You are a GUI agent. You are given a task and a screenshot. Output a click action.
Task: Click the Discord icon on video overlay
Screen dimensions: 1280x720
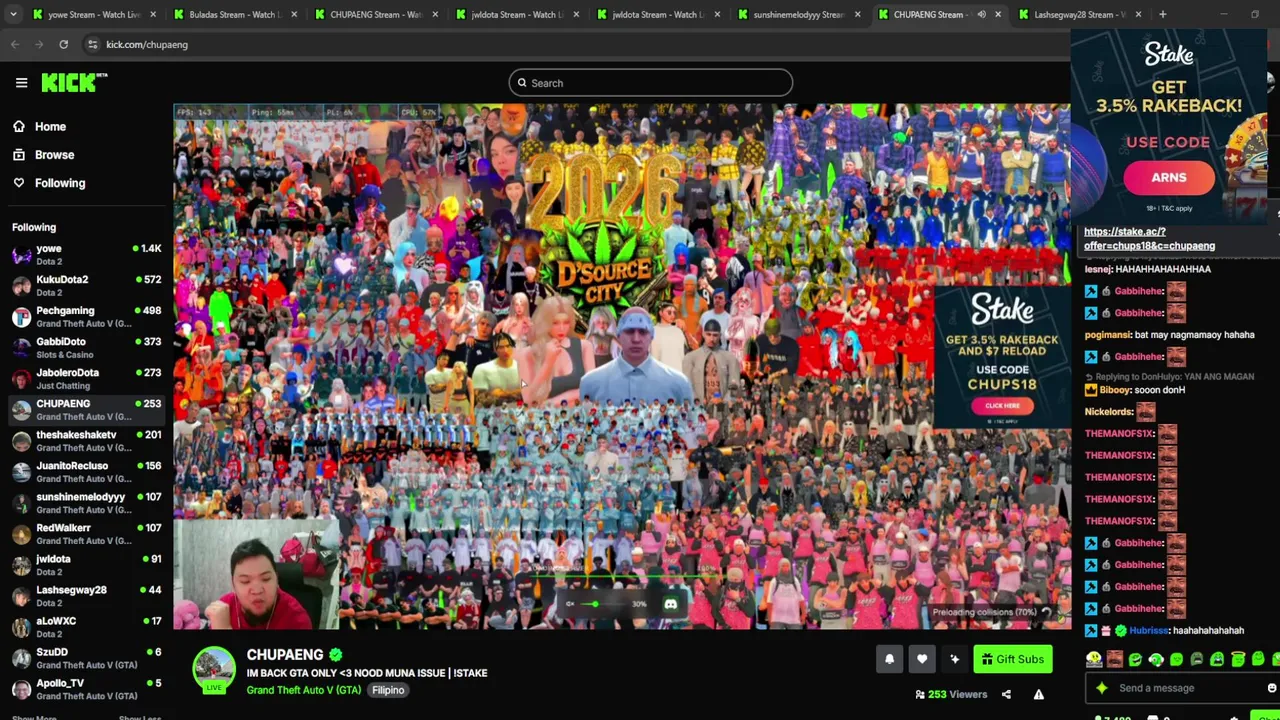[670, 604]
